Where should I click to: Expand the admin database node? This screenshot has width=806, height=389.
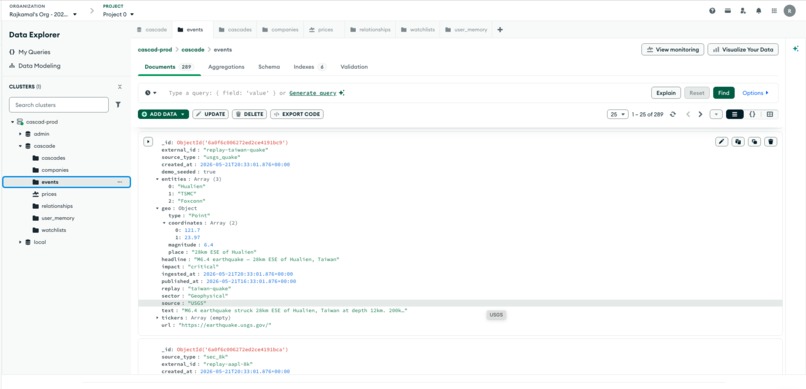21,134
